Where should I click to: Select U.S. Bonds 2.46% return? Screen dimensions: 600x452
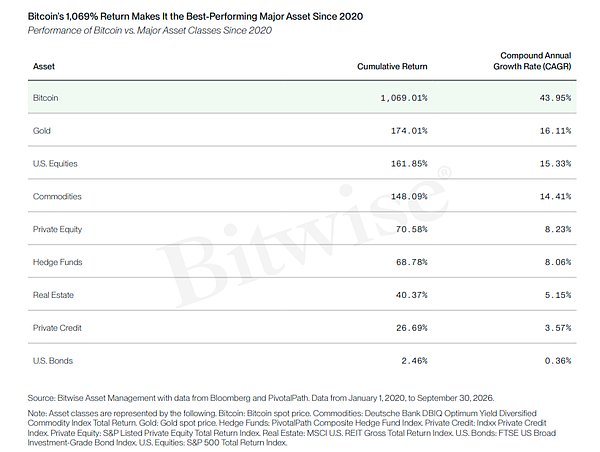(x=414, y=361)
